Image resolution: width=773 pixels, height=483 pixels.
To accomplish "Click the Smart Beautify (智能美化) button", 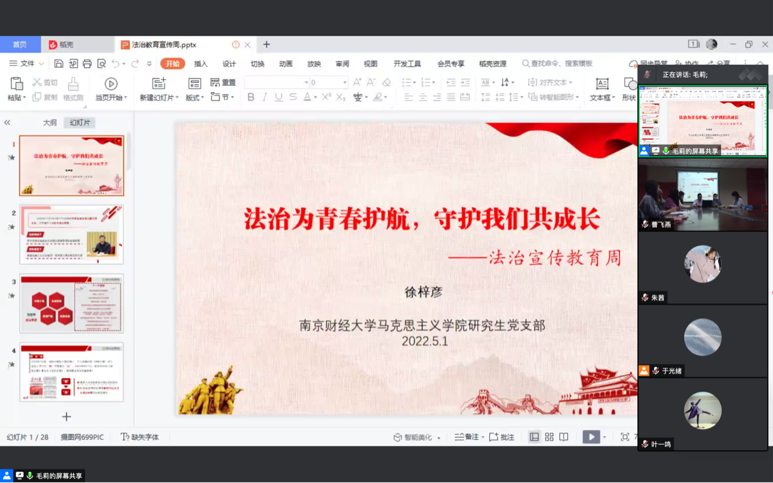I will (x=417, y=437).
